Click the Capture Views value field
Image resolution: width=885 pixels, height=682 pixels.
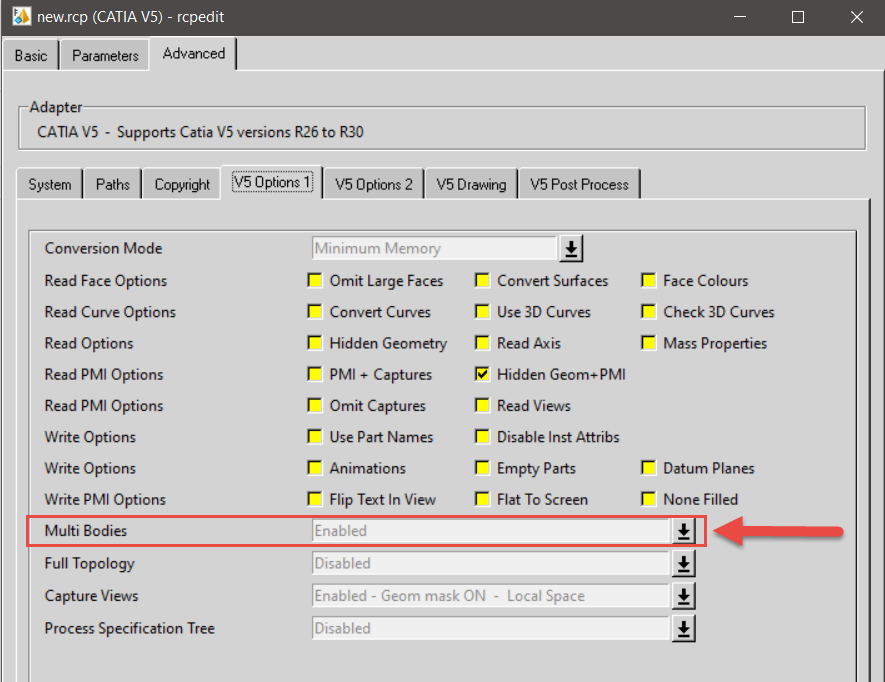(x=490, y=596)
